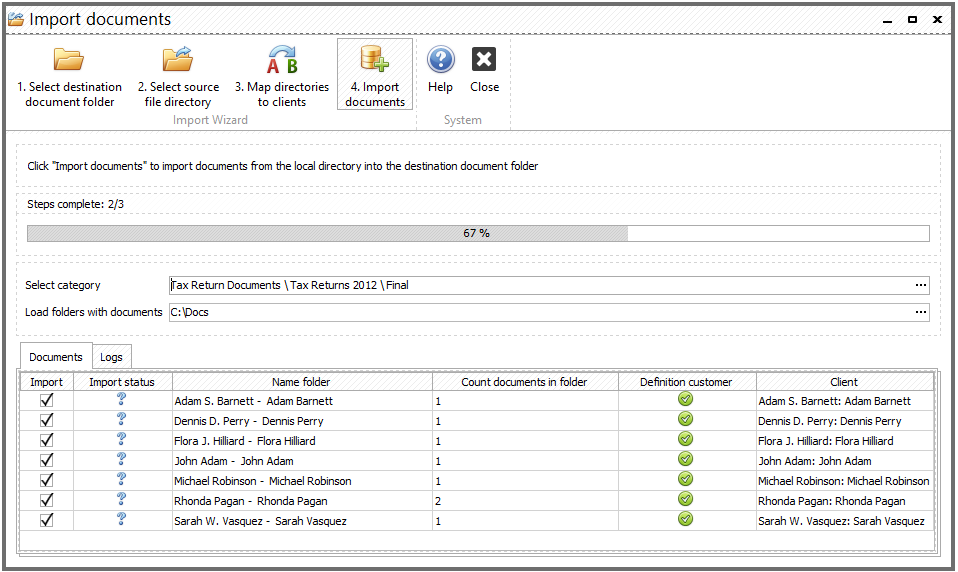
Task: Click import status icon for Rhonda Pagan
Action: click(x=122, y=499)
